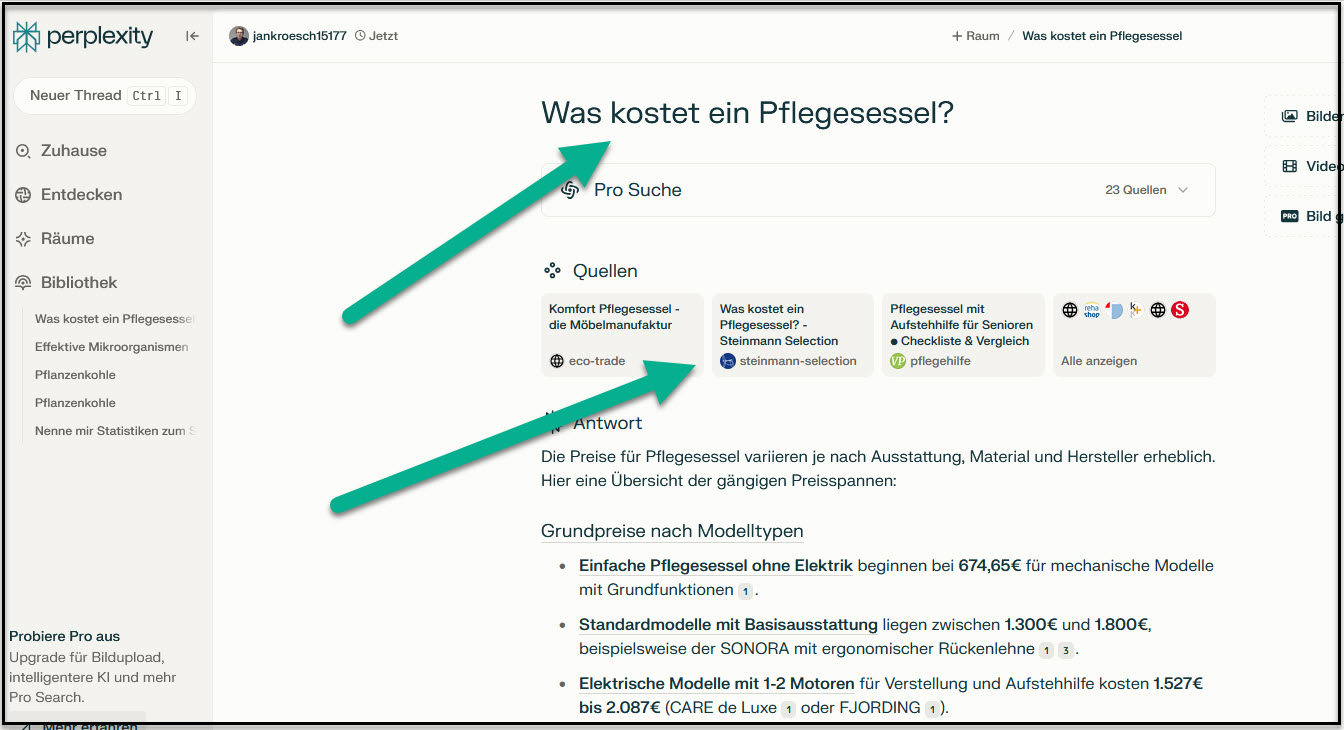Viewport: 1344px width, 730px height.
Task: Click the 'Jetzt' timestamp clock icon
Action: (360, 36)
